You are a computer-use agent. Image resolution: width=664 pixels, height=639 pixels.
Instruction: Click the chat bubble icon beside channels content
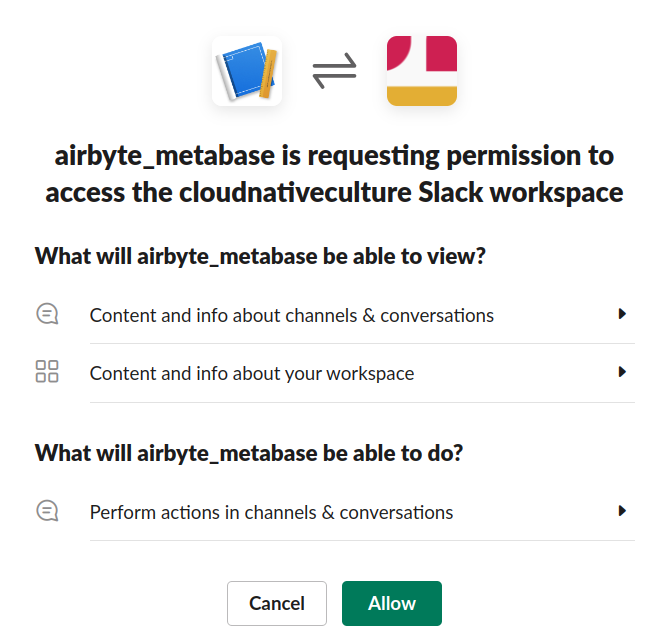[47, 314]
